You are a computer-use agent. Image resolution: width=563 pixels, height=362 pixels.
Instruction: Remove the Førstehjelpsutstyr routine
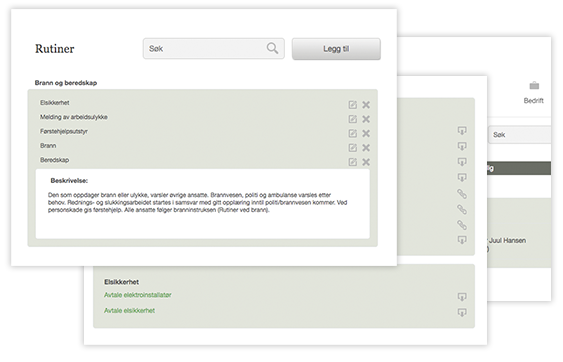(x=366, y=133)
